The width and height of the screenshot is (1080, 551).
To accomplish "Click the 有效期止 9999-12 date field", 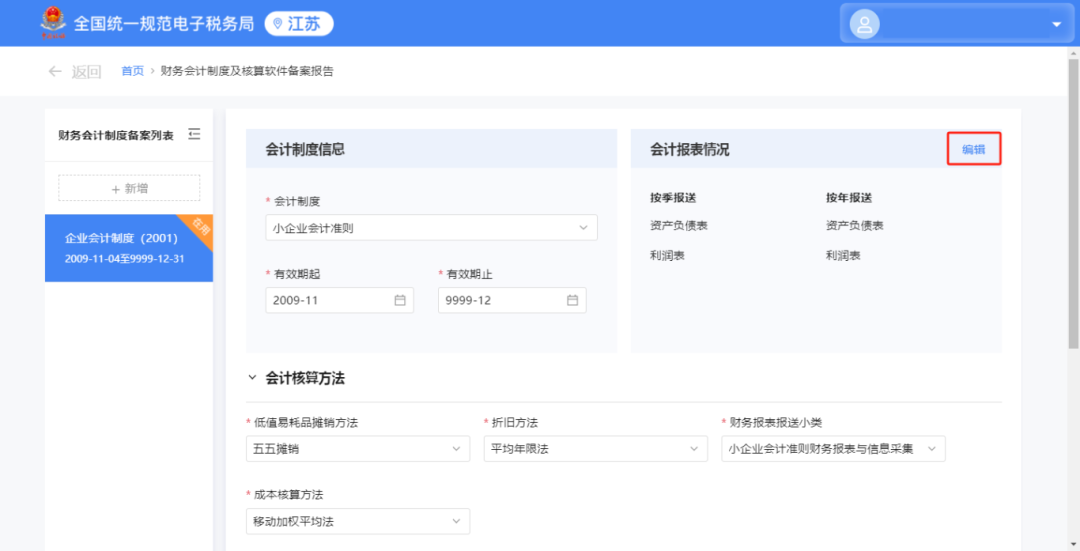I will click(512, 300).
